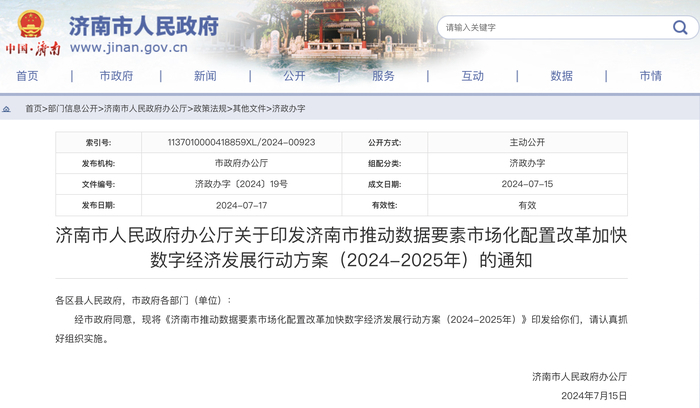
Task: Click the 发布日期 label cell
Action: pyautogui.click(x=98, y=205)
